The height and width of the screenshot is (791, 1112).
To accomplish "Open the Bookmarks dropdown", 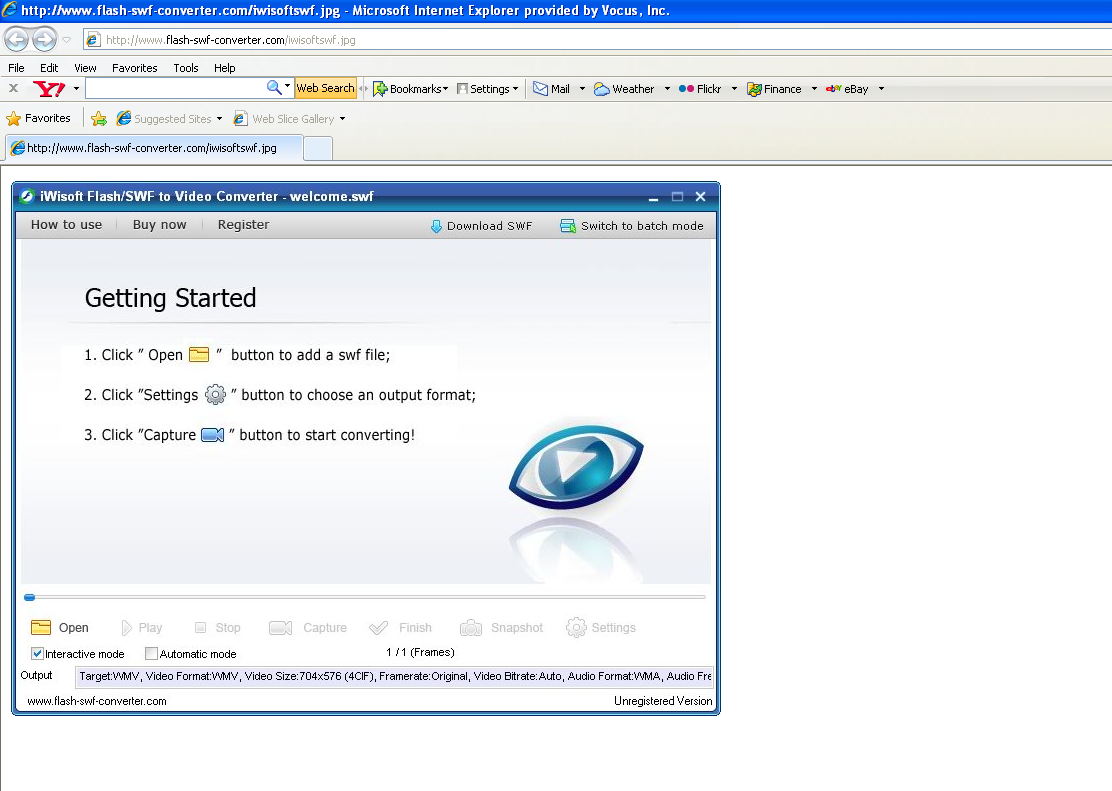I will click(411, 89).
